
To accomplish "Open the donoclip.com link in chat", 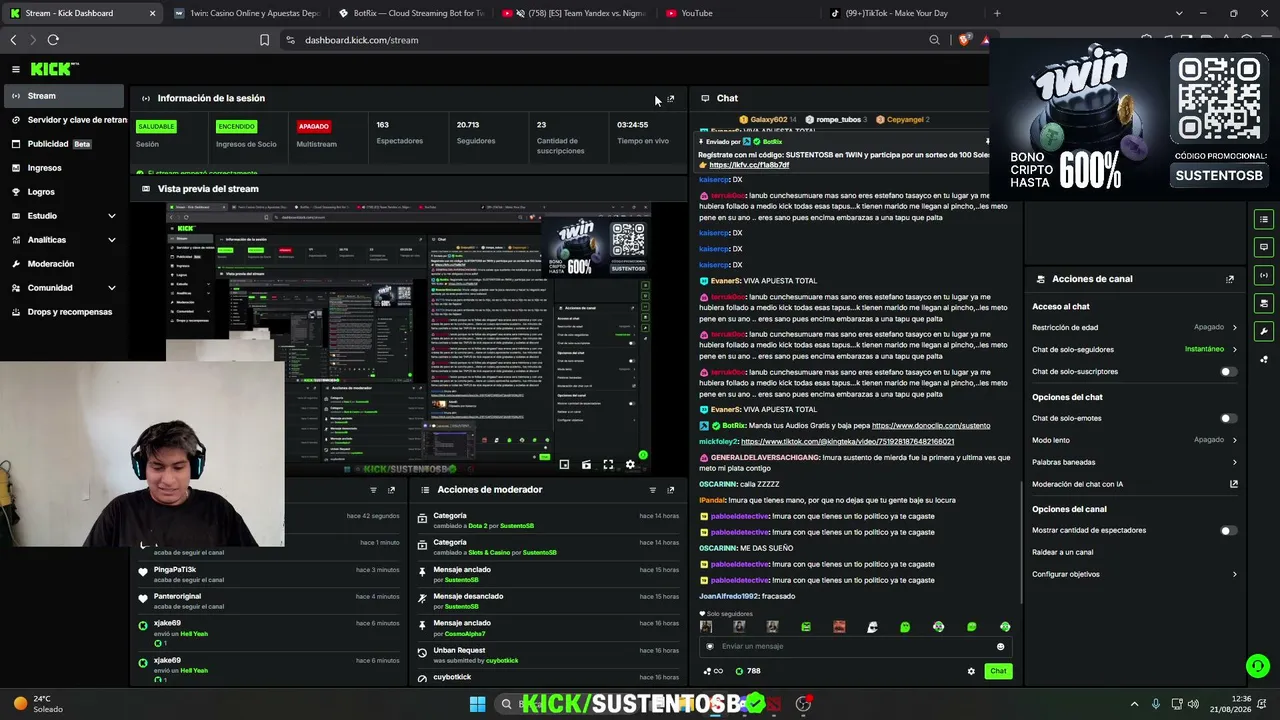I will tap(931, 426).
